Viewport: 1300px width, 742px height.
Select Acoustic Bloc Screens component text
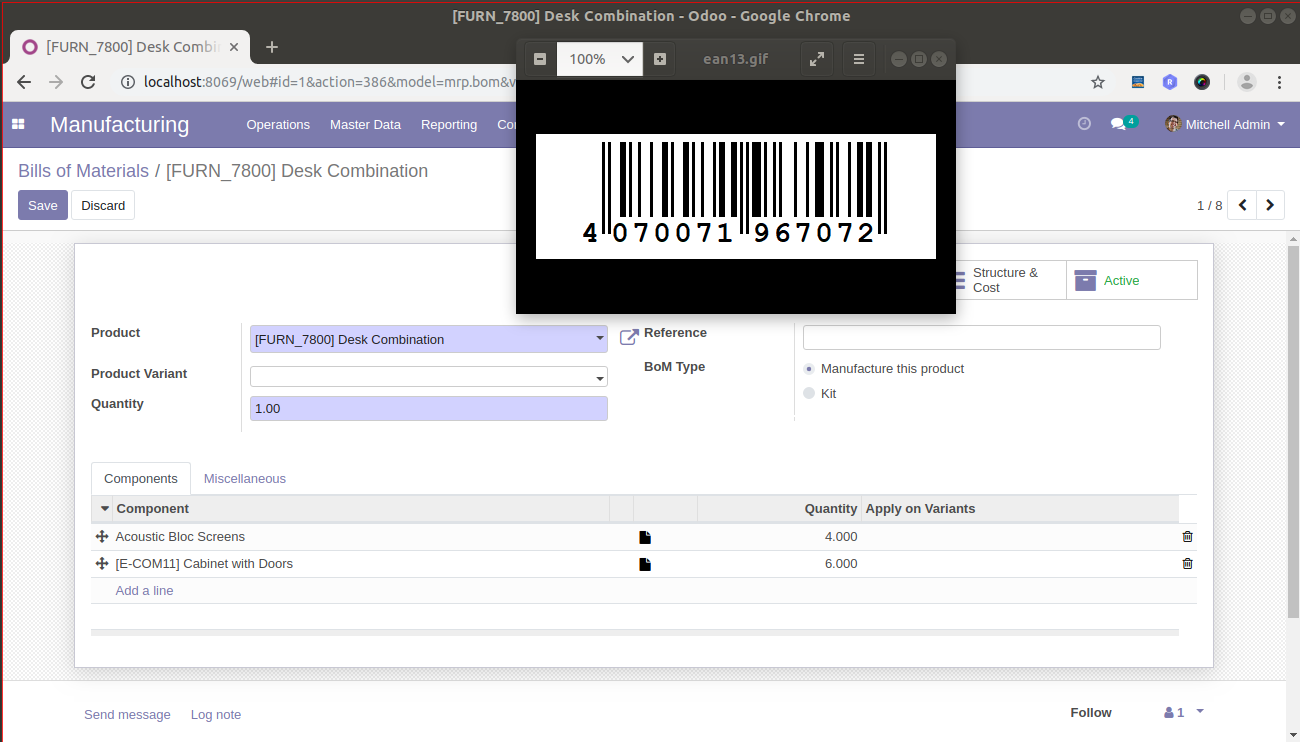pyautogui.click(x=180, y=537)
